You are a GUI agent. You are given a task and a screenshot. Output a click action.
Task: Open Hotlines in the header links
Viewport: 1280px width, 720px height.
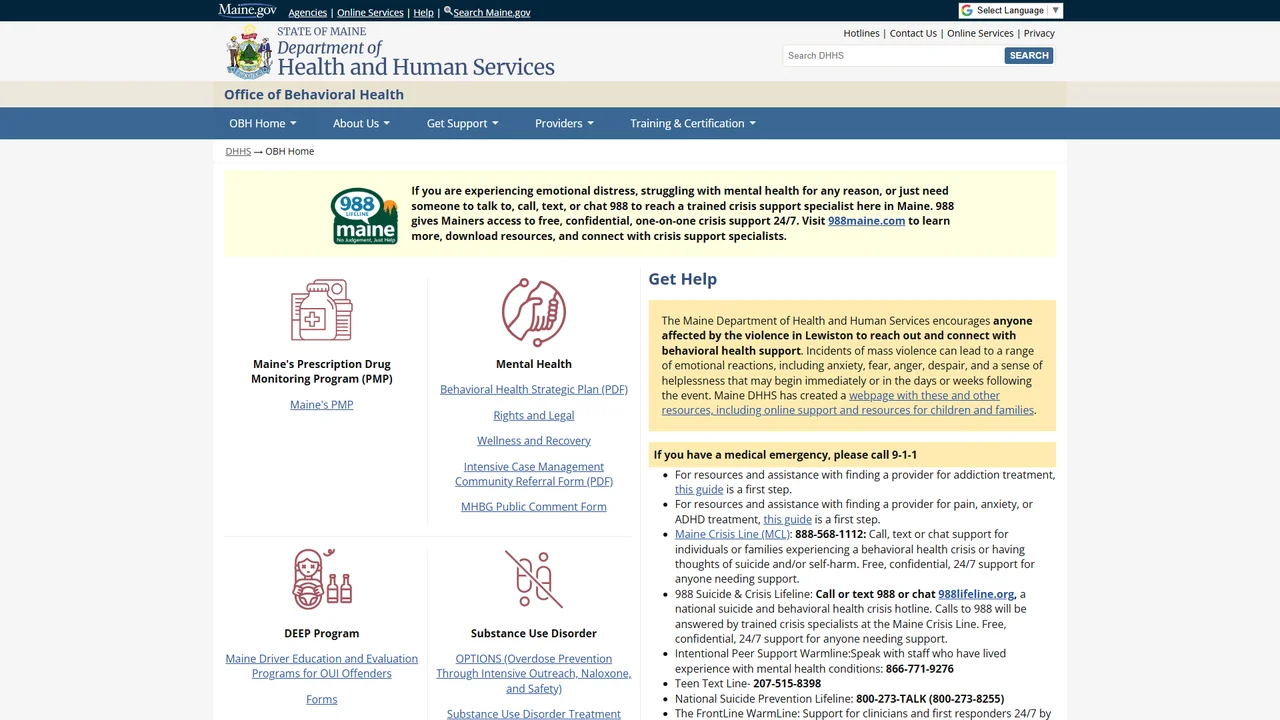(861, 33)
